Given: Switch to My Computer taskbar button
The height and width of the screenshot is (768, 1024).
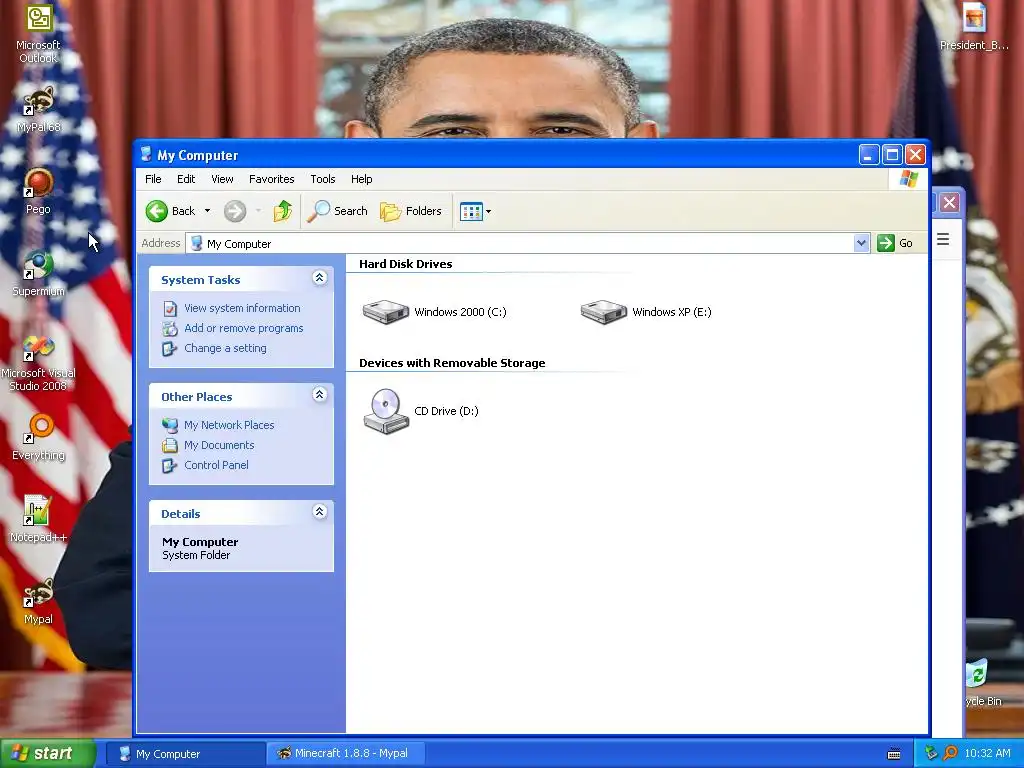Looking at the screenshot, I should (x=185, y=754).
